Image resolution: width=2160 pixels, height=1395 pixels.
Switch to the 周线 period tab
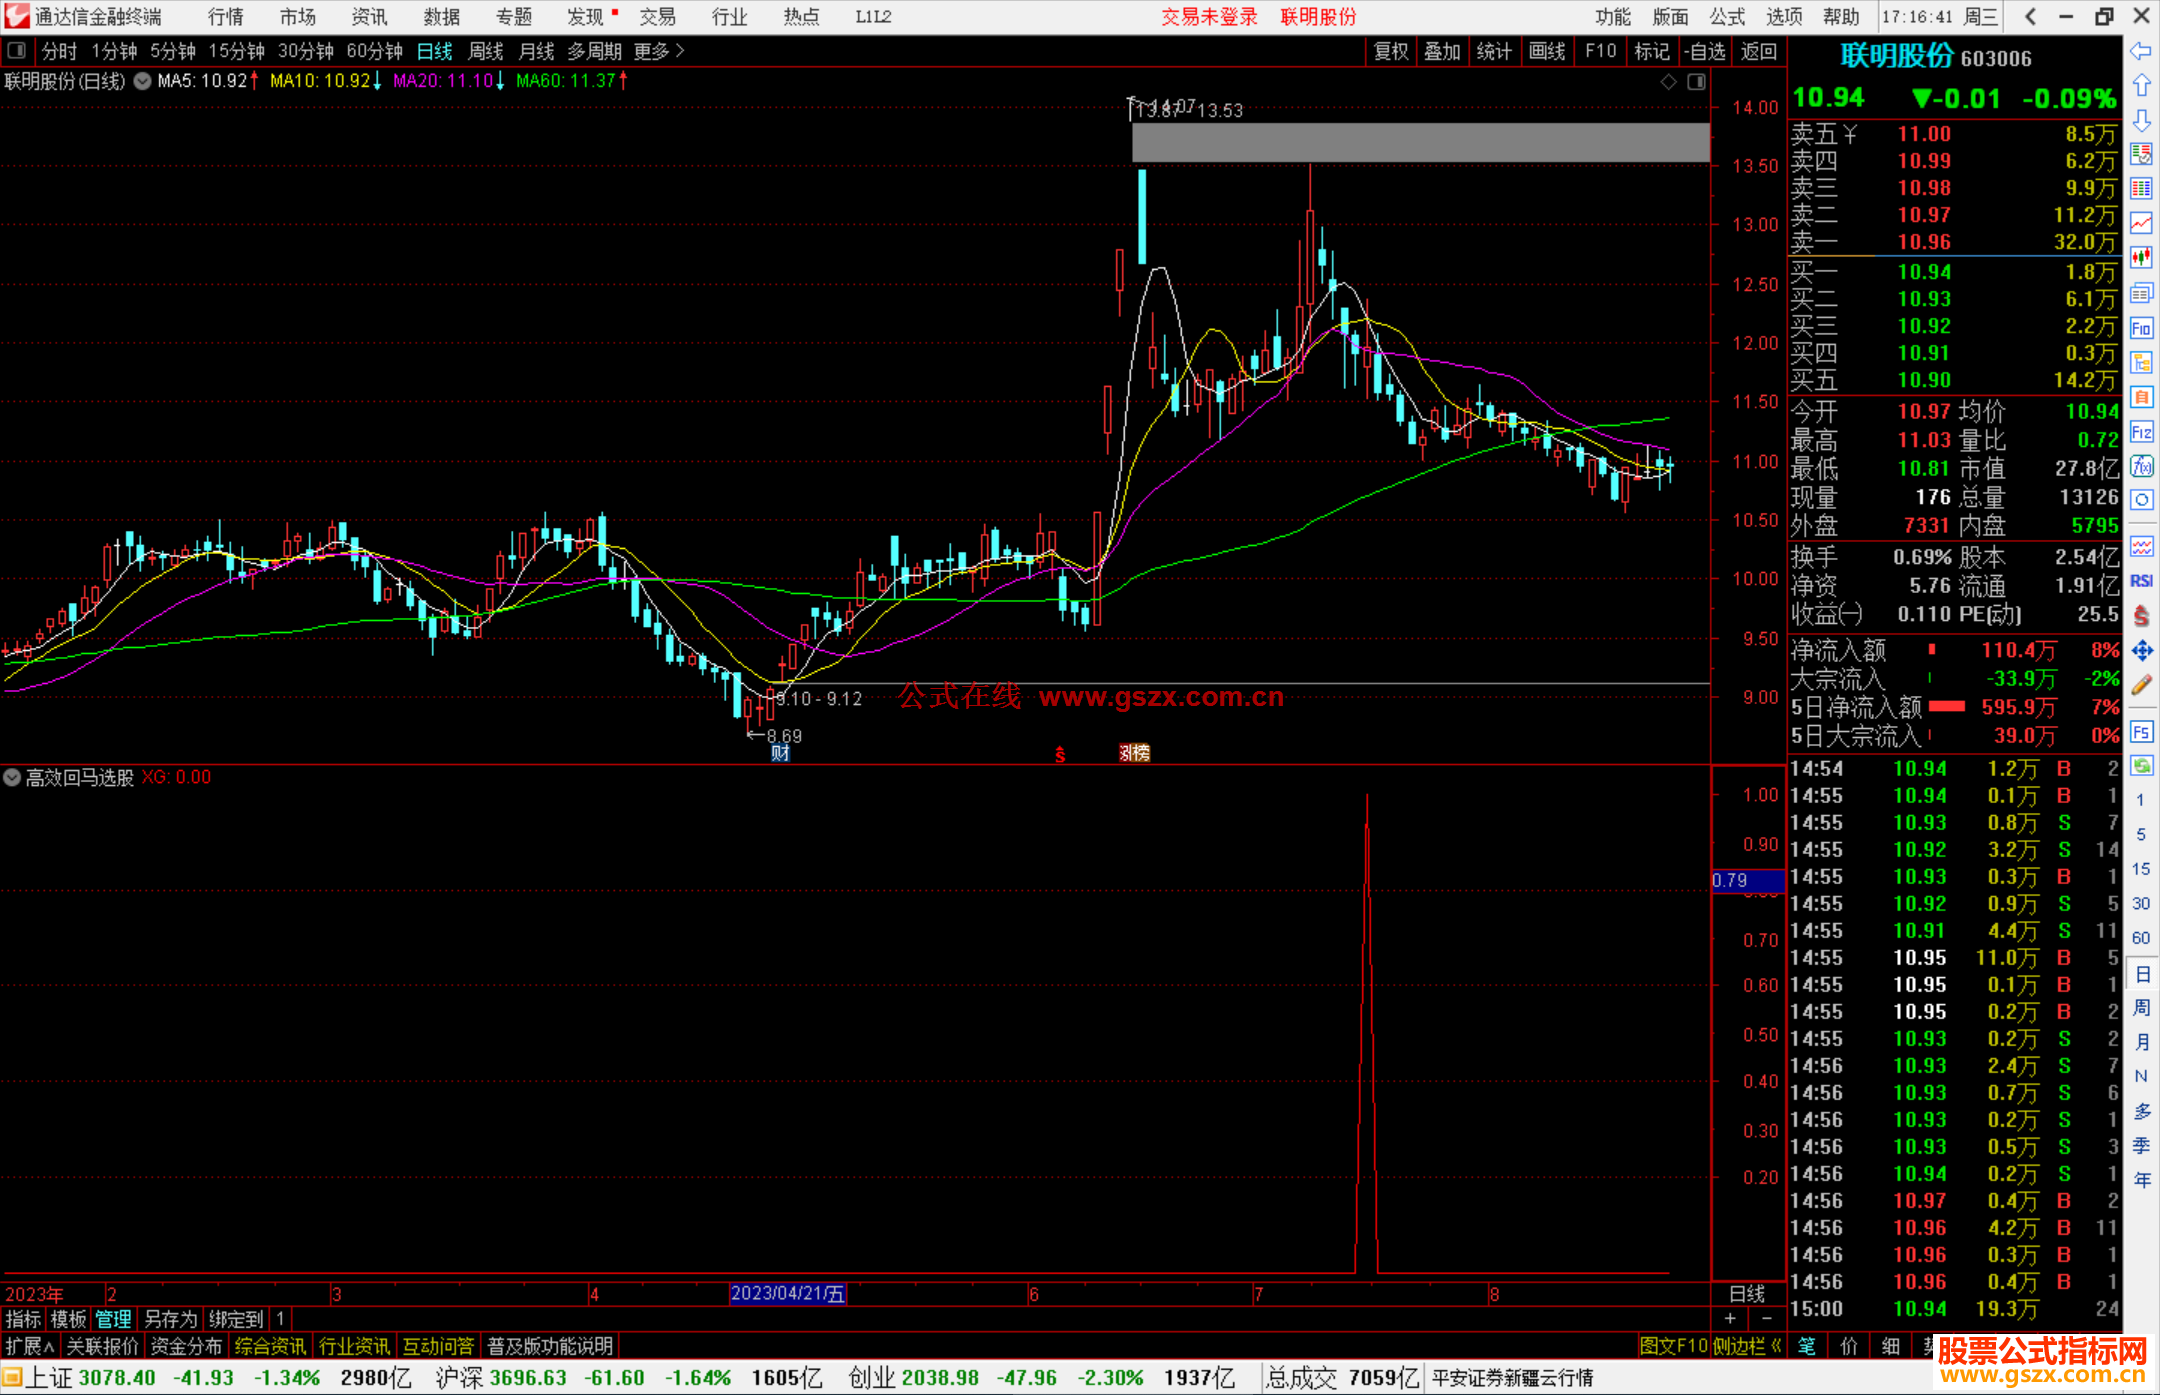(486, 51)
